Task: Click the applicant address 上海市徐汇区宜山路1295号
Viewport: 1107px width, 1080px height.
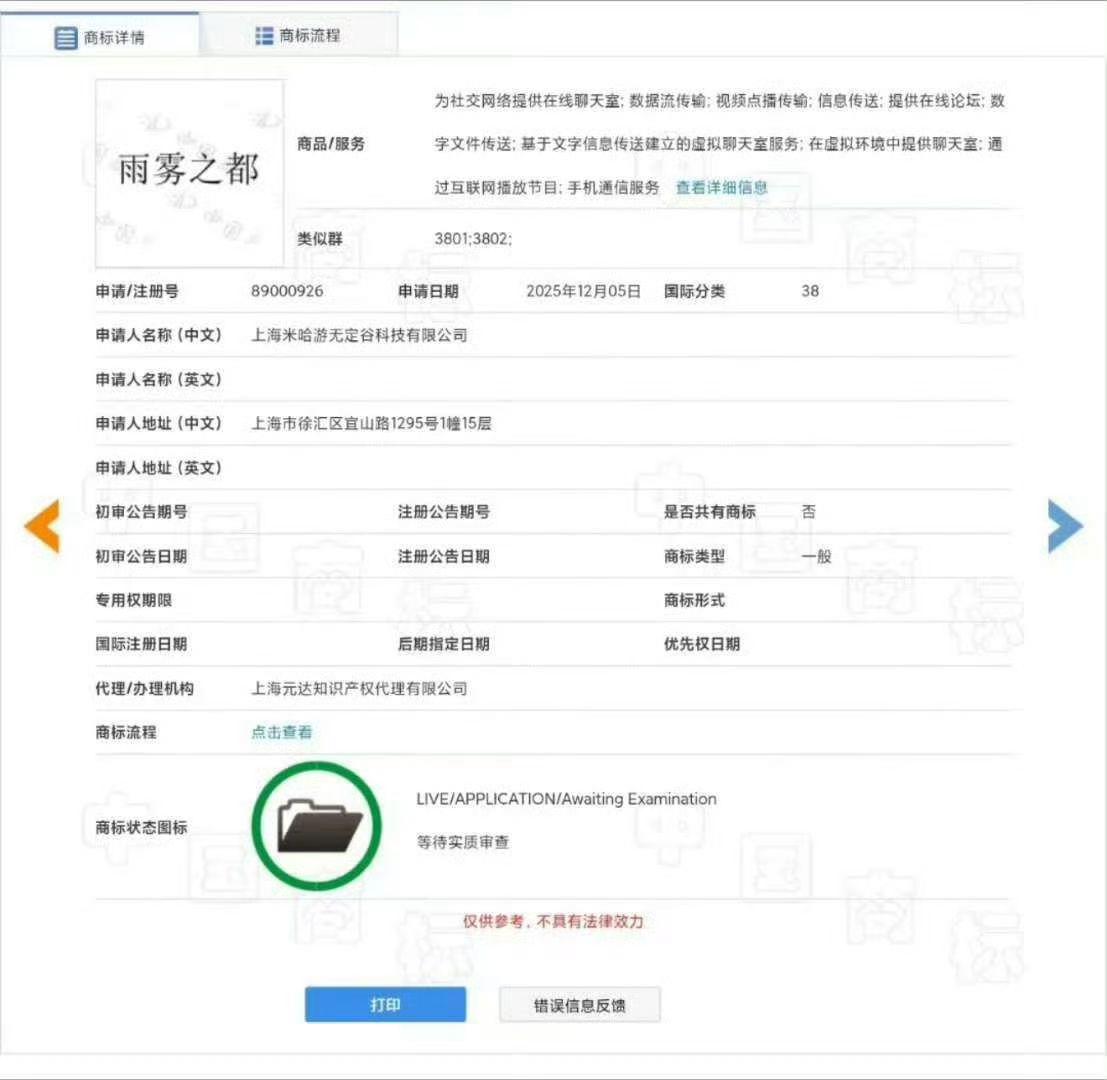Action: pyautogui.click(x=371, y=424)
